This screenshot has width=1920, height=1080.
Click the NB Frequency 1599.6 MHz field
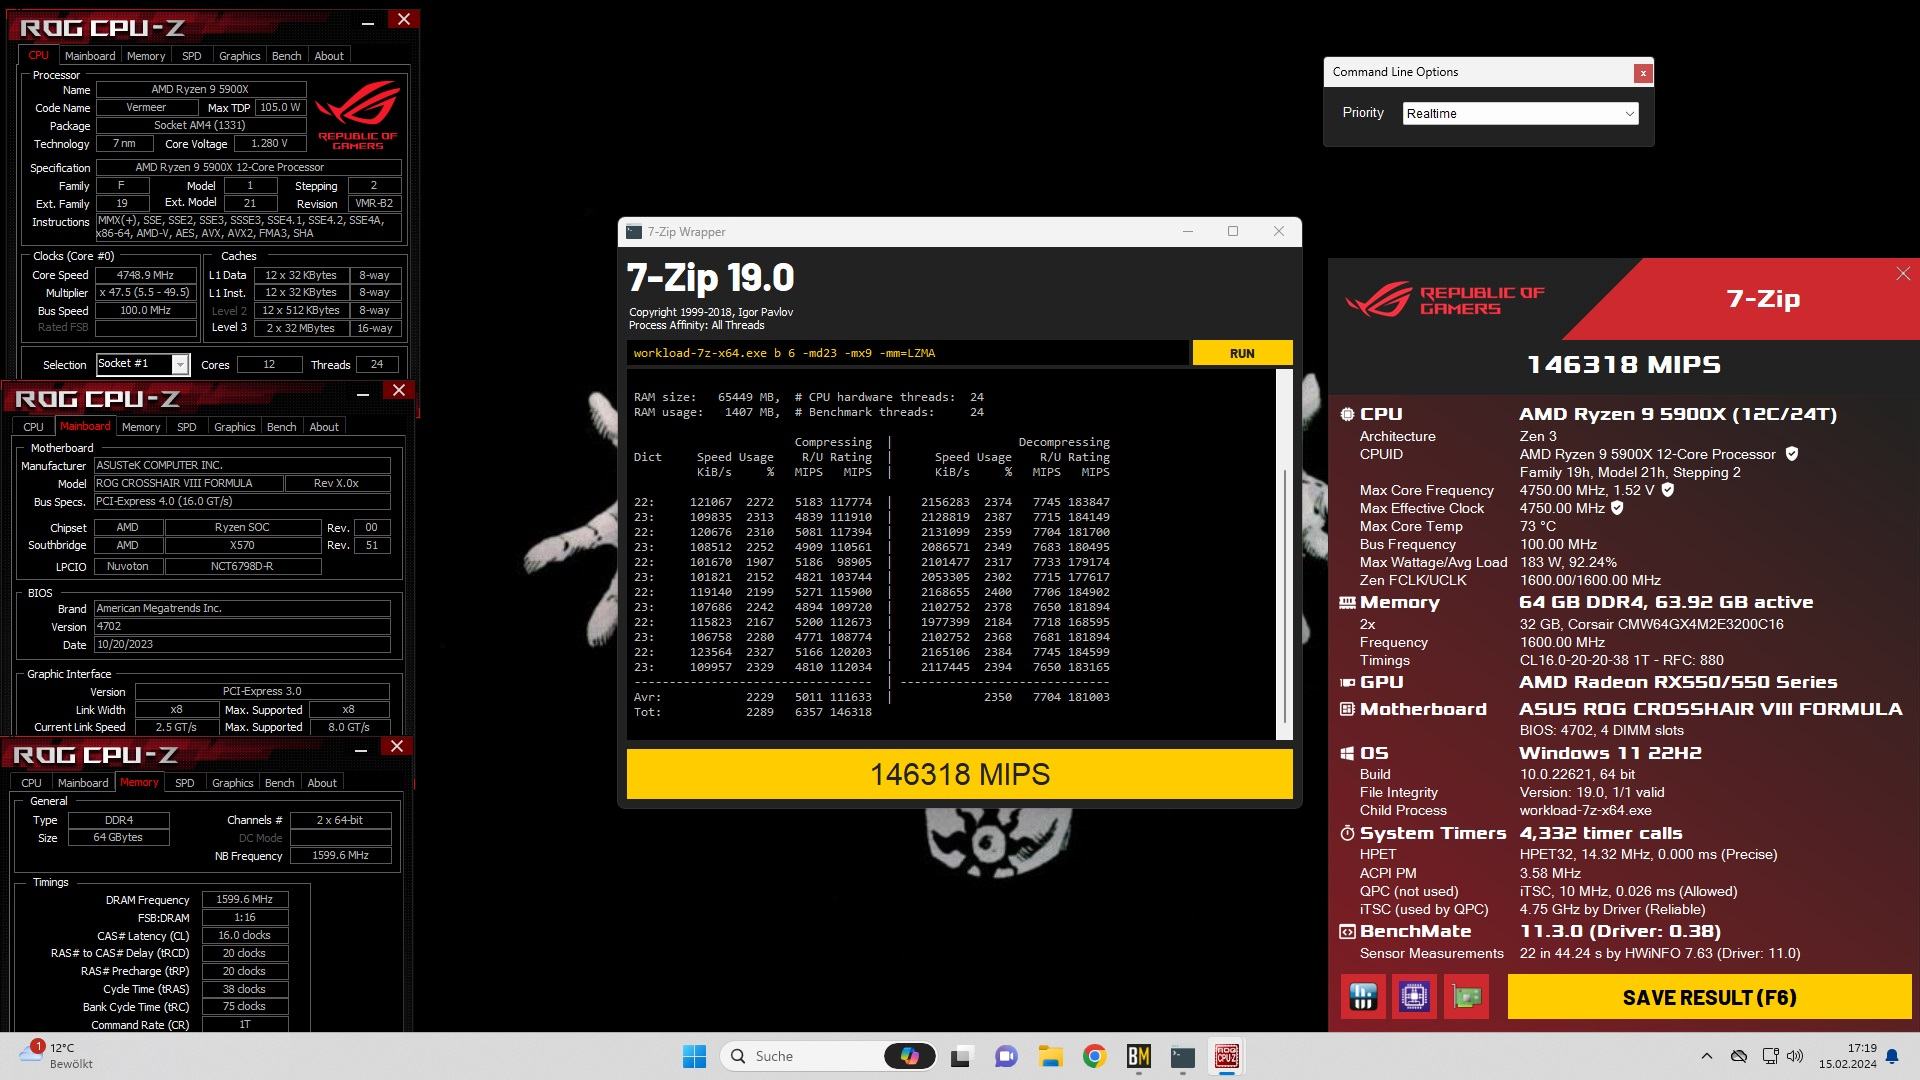click(x=340, y=856)
